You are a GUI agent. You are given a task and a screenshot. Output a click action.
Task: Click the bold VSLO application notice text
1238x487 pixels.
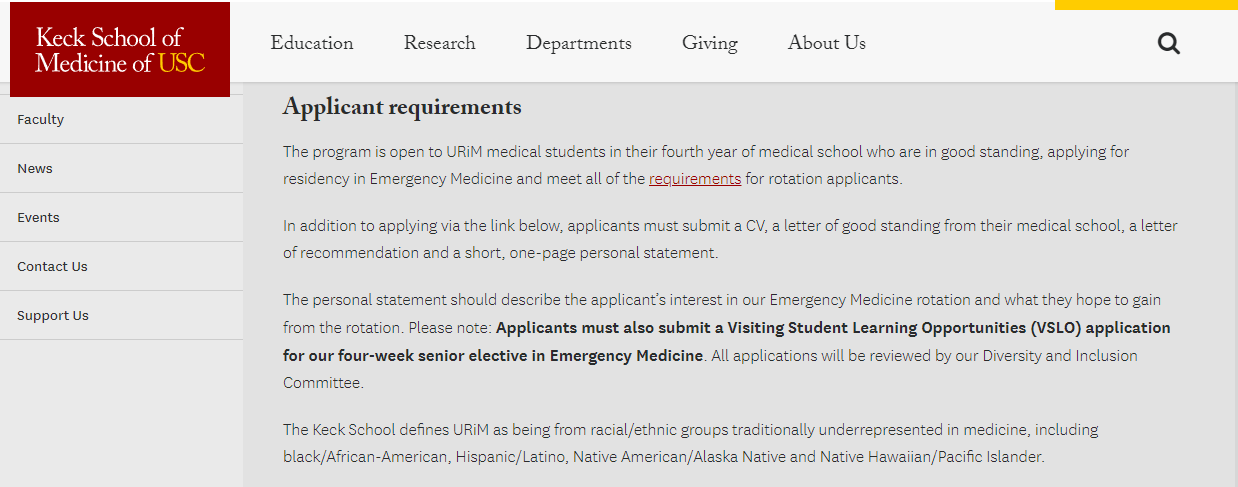[832, 328]
